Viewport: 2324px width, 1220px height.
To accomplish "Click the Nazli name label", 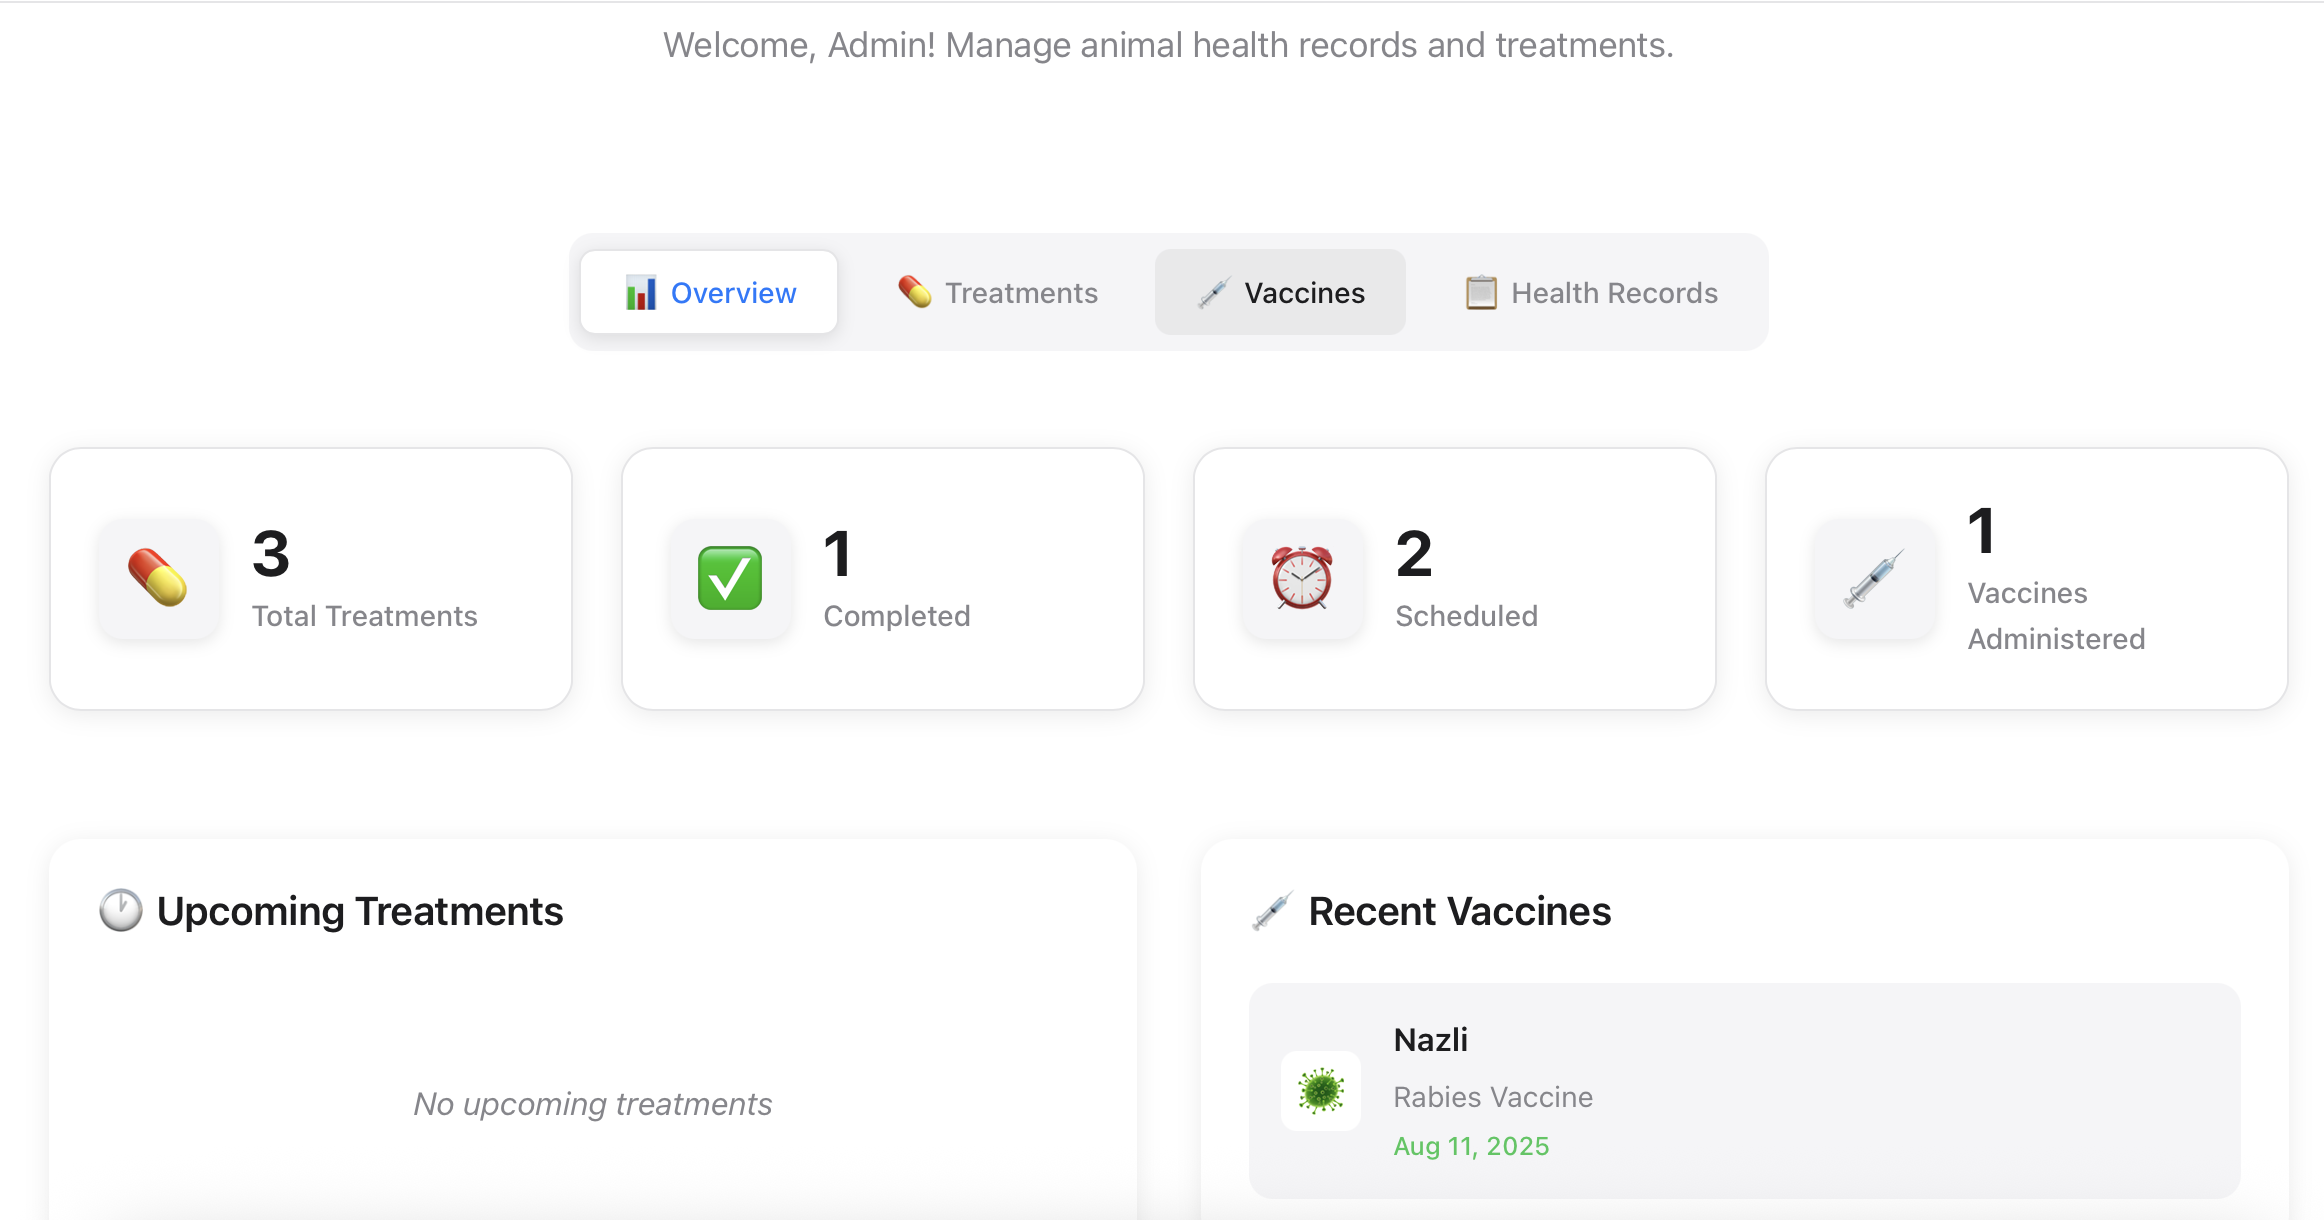I will tap(1430, 1039).
